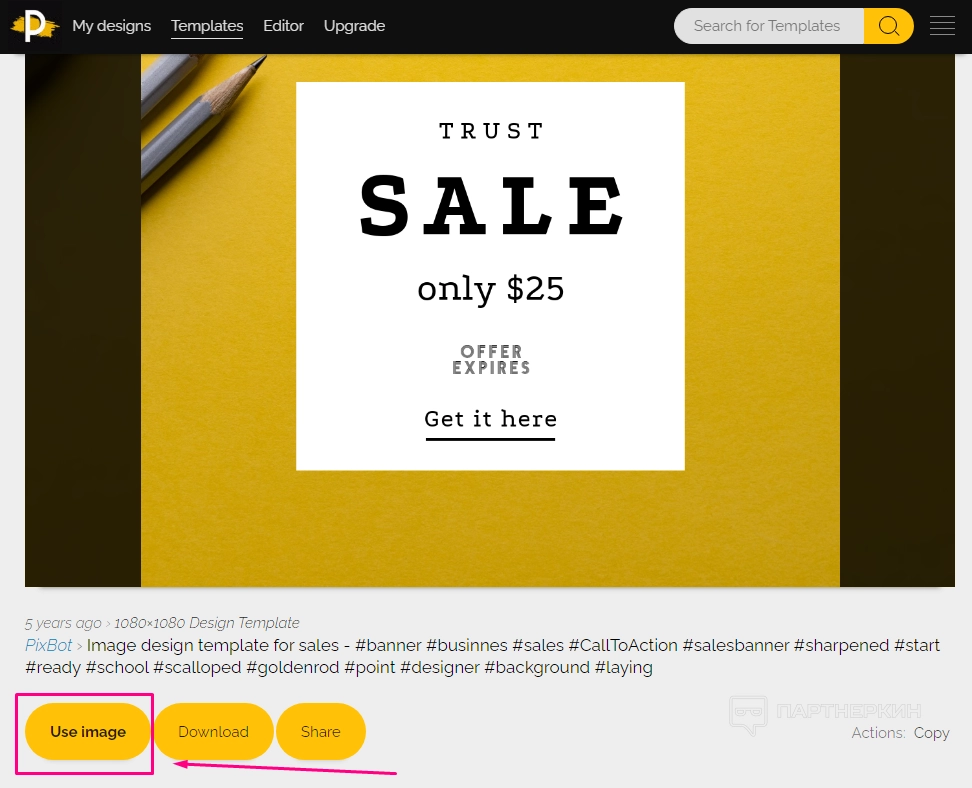The height and width of the screenshot is (788, 972).
Task: Click the #salesbanner hashtag
Action: 736,645
